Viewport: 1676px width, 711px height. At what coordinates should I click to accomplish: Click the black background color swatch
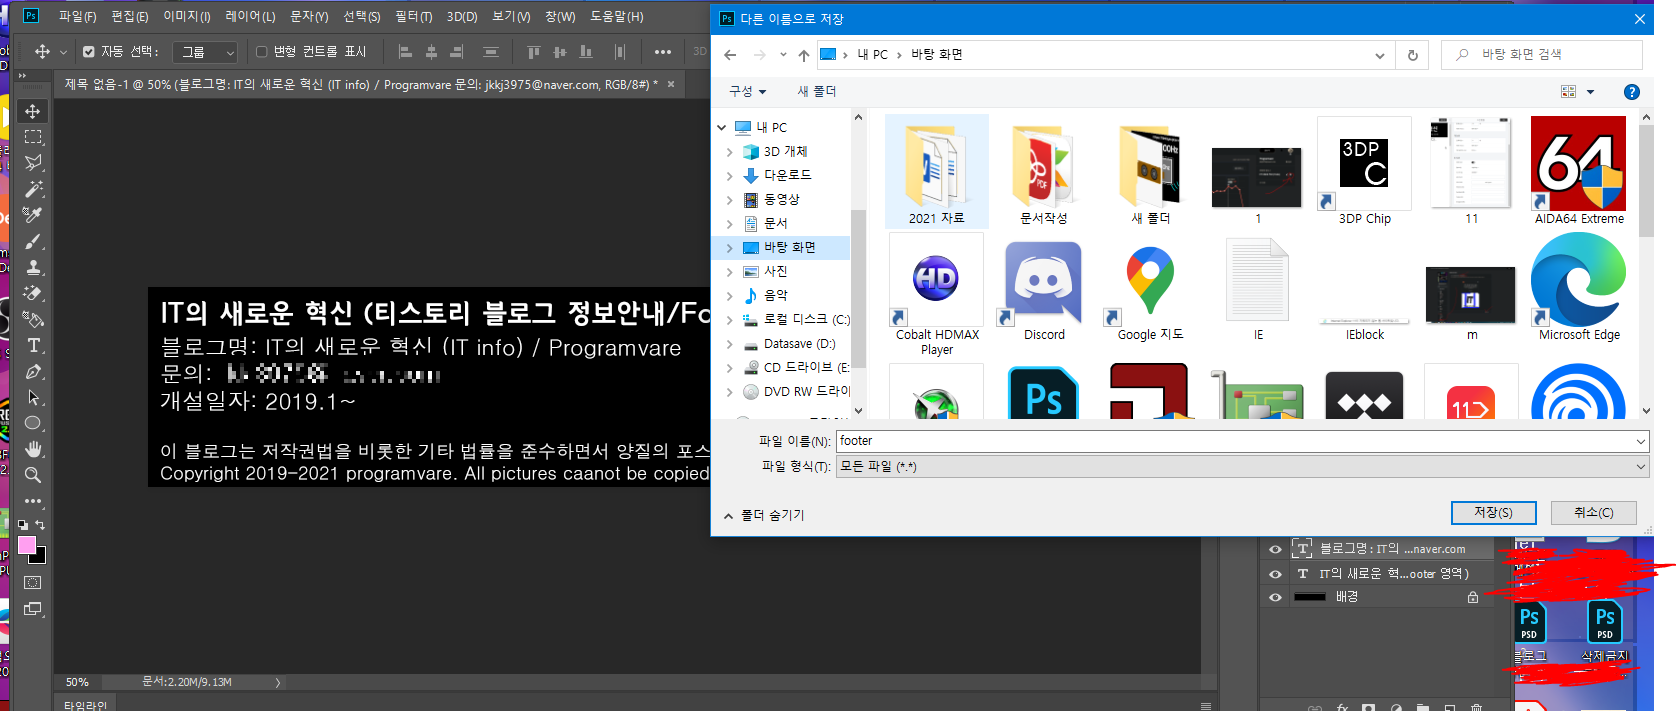pos(40,558)
